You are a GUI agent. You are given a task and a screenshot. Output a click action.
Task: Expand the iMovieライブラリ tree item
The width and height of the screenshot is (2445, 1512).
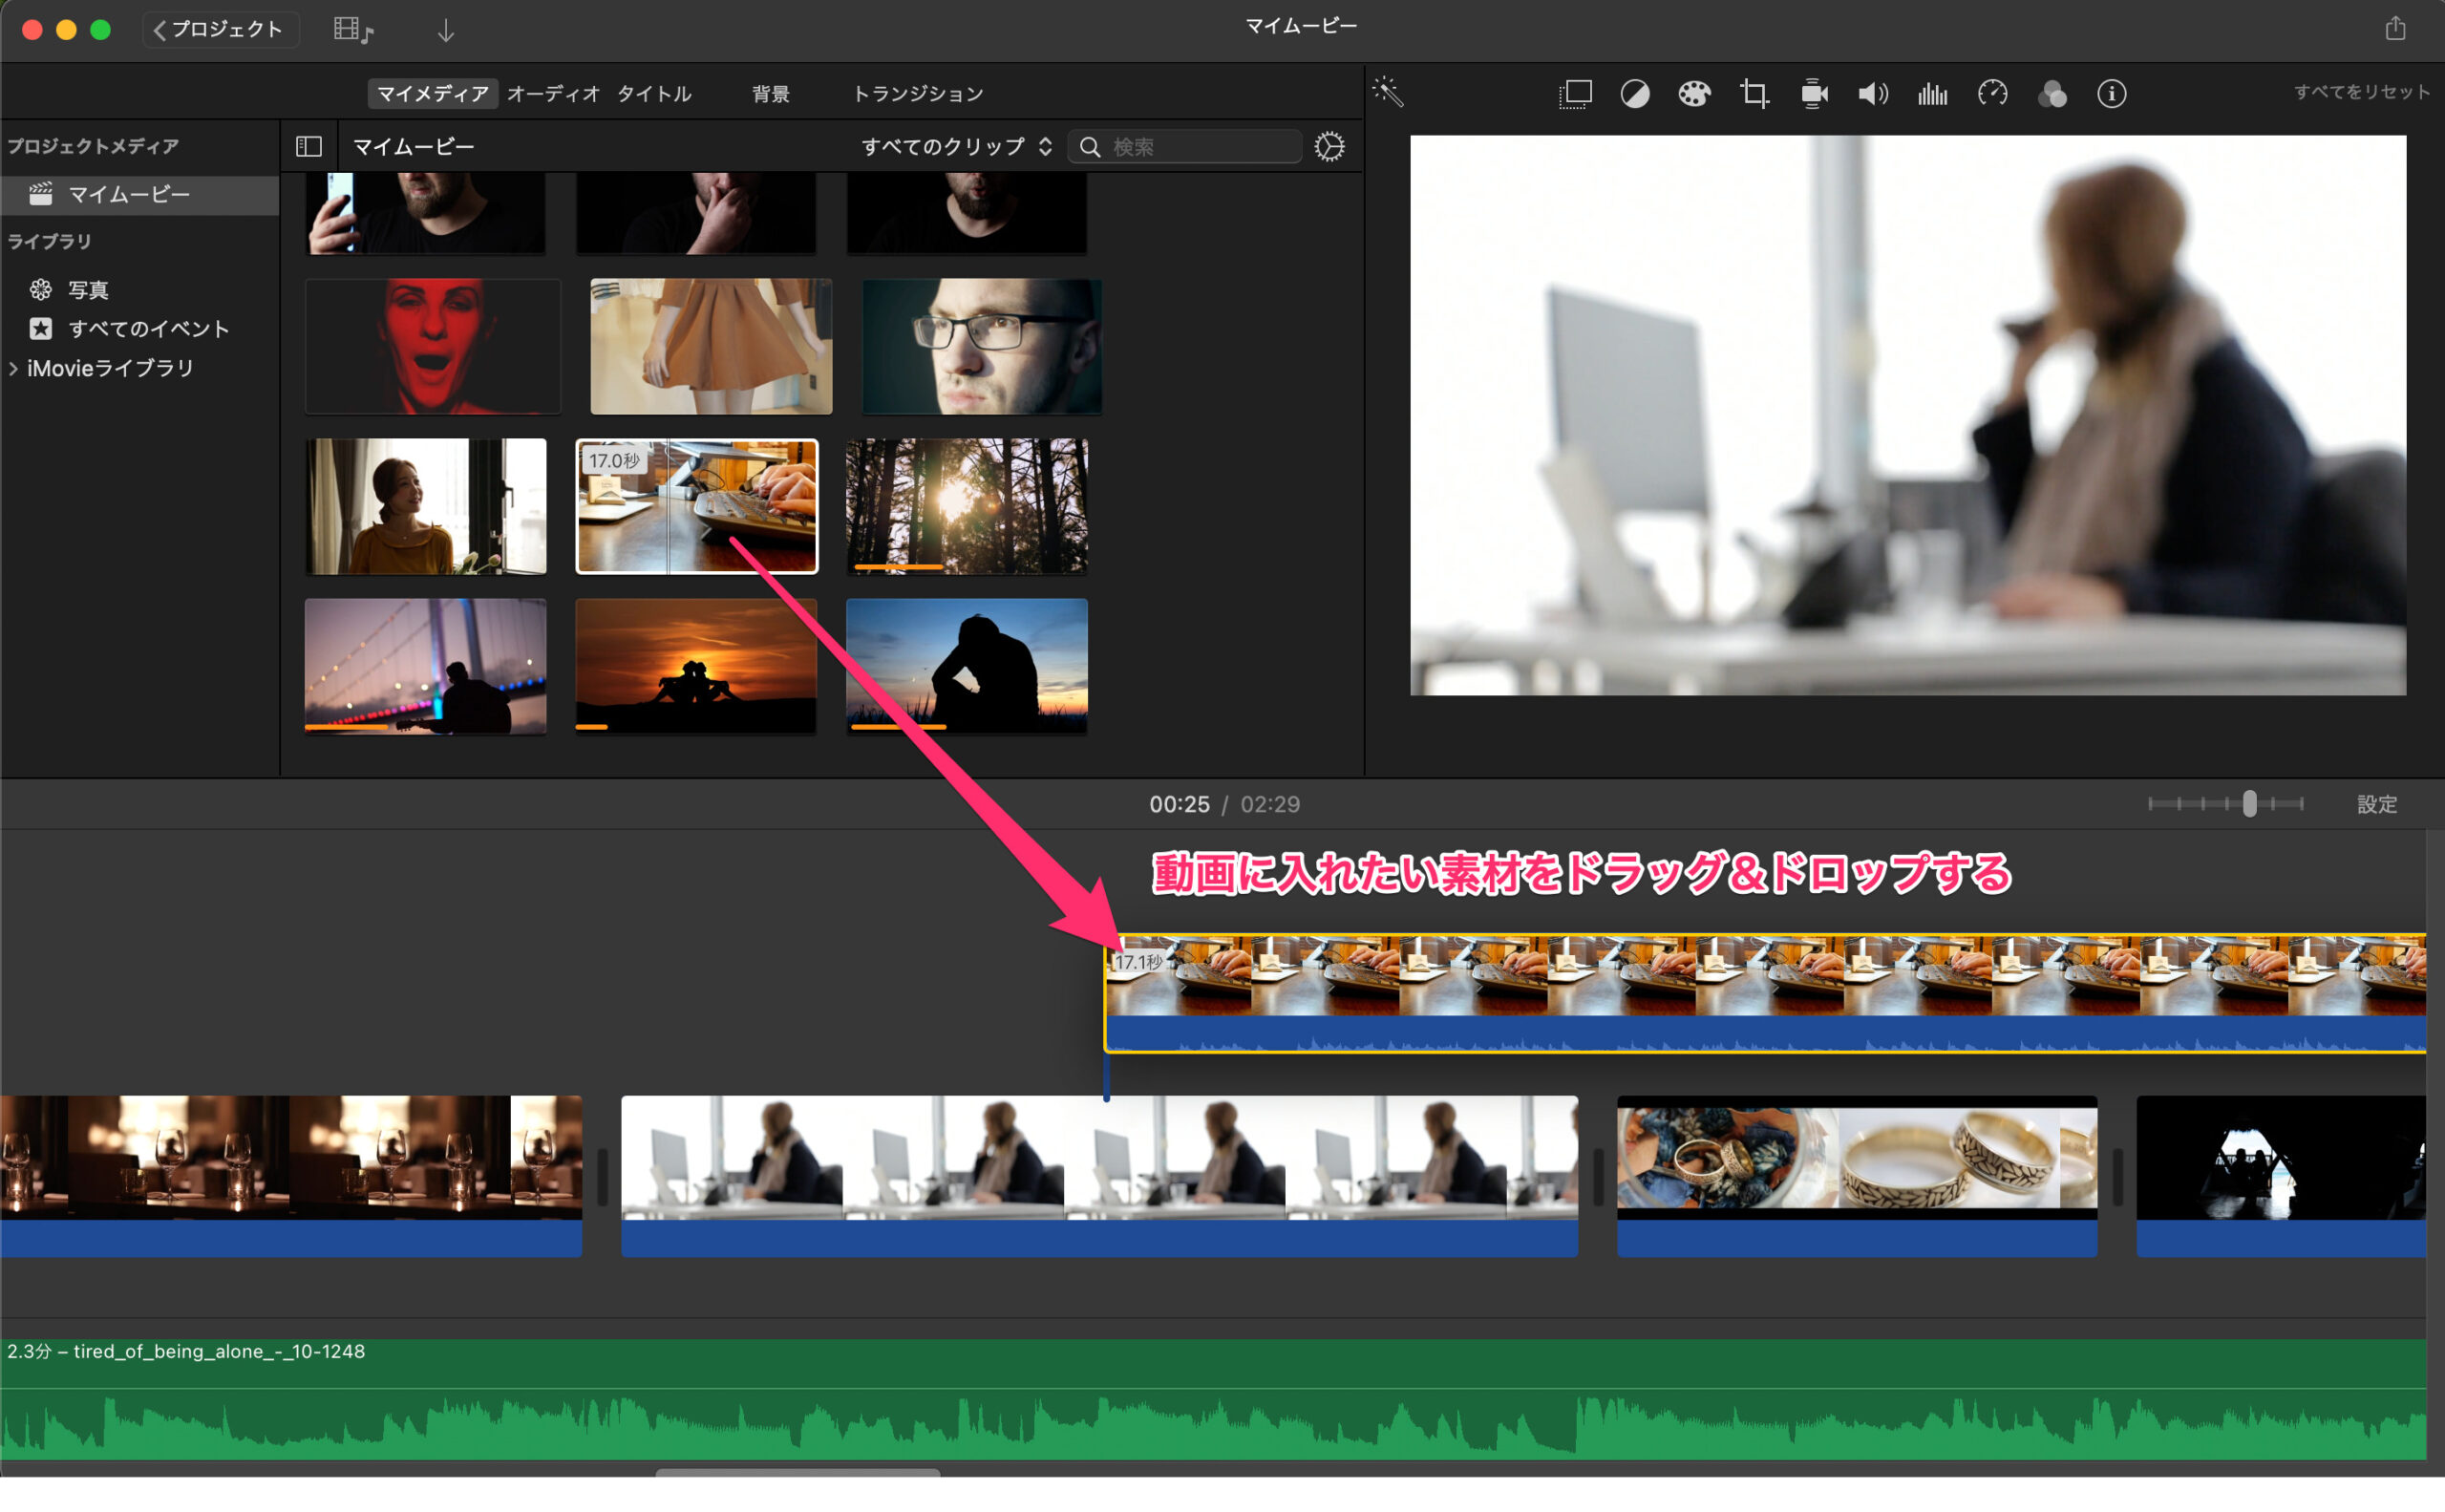[x=14, y=369]
